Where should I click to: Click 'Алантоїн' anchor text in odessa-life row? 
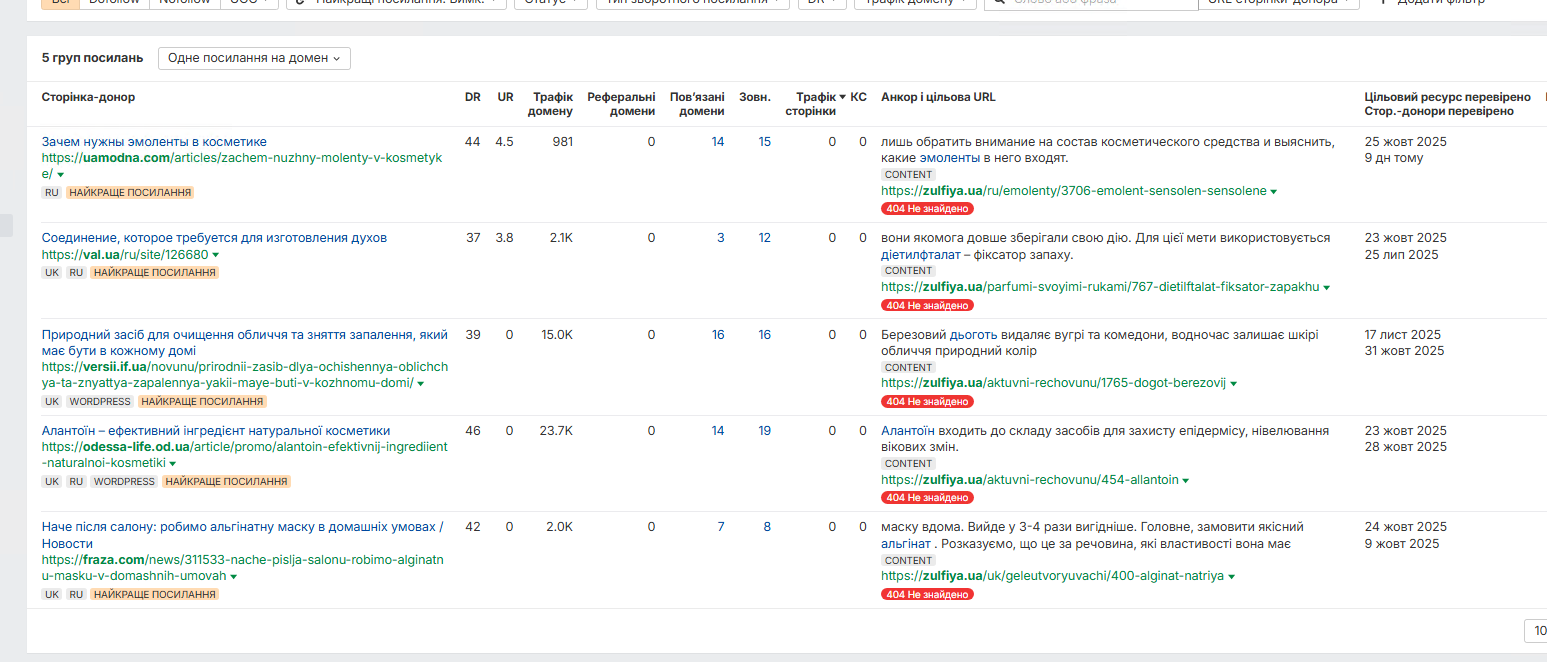(908, 431)
